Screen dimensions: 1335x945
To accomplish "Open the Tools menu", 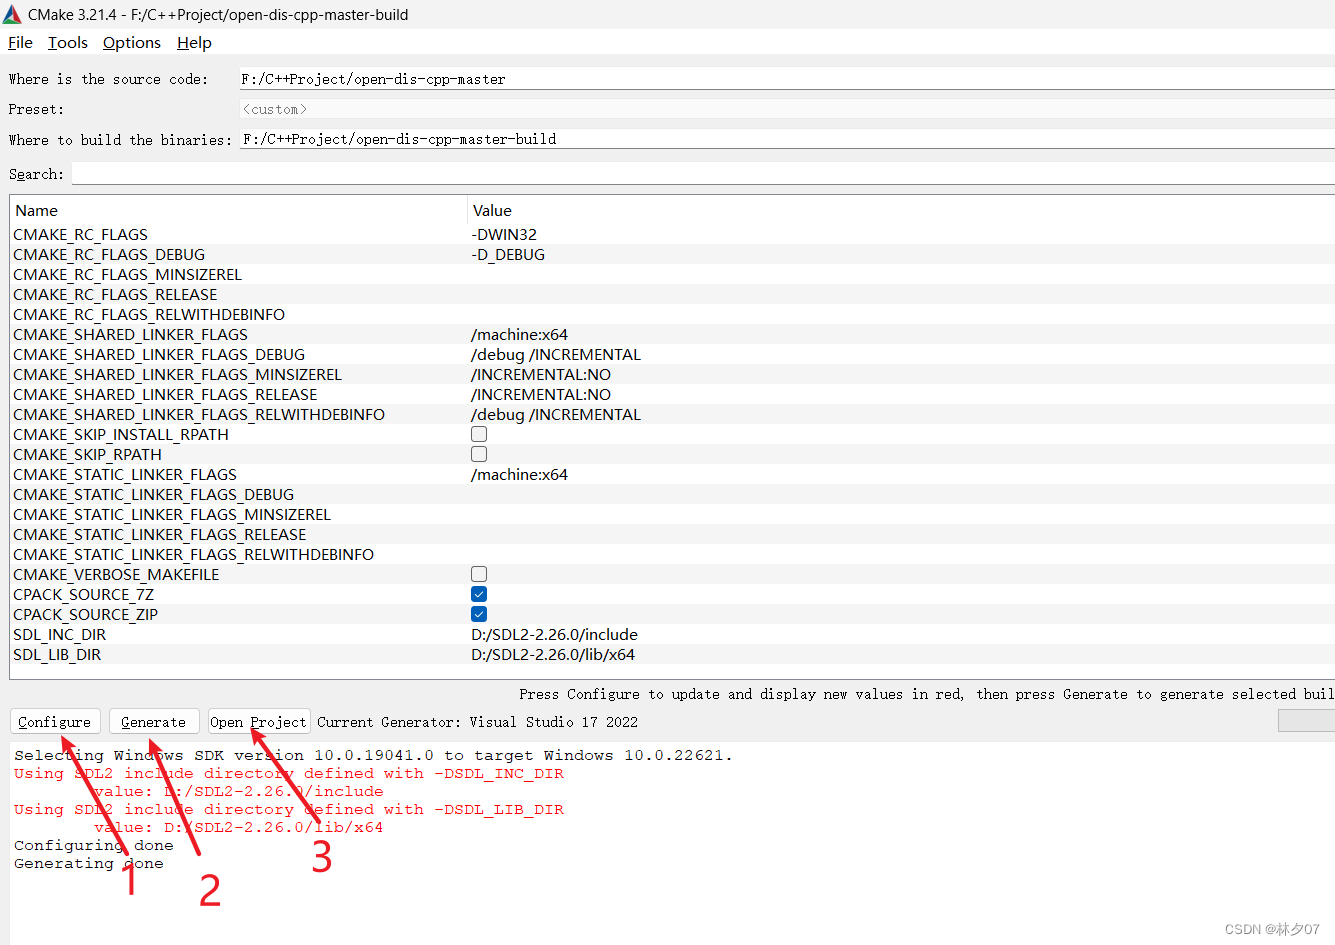I will point(67,43).
